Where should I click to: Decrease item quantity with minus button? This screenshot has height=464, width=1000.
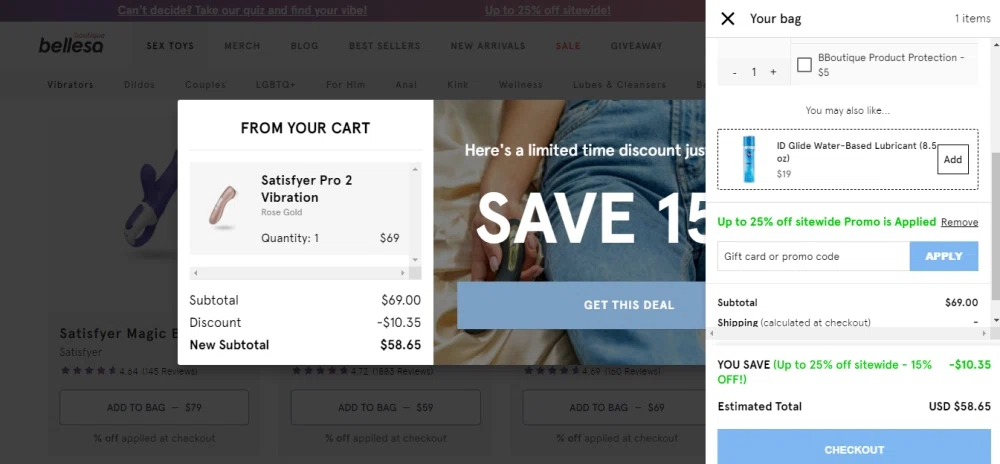pos(735,72)
